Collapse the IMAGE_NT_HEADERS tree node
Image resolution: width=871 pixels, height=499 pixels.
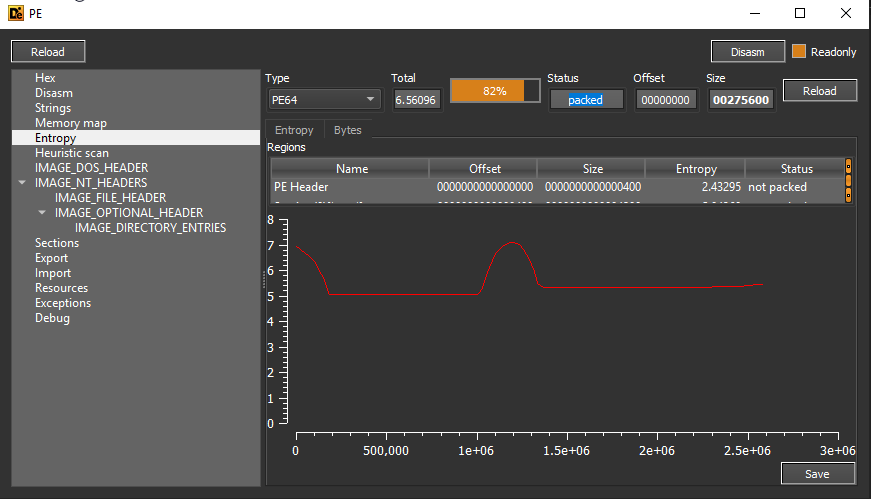pos(22,182)
